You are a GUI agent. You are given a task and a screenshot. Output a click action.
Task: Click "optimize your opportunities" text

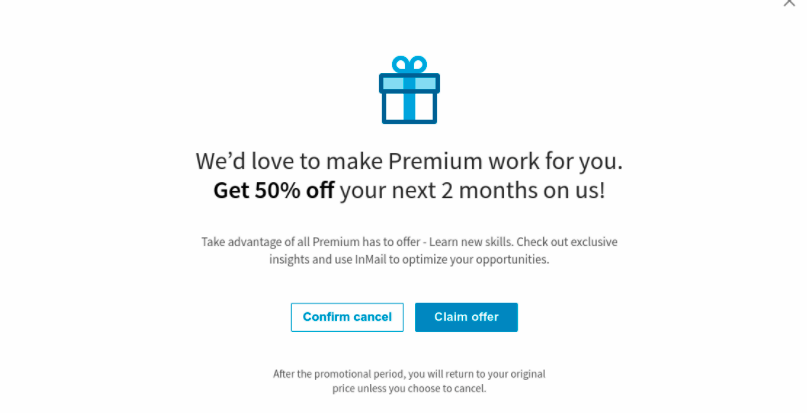(476, 260)
